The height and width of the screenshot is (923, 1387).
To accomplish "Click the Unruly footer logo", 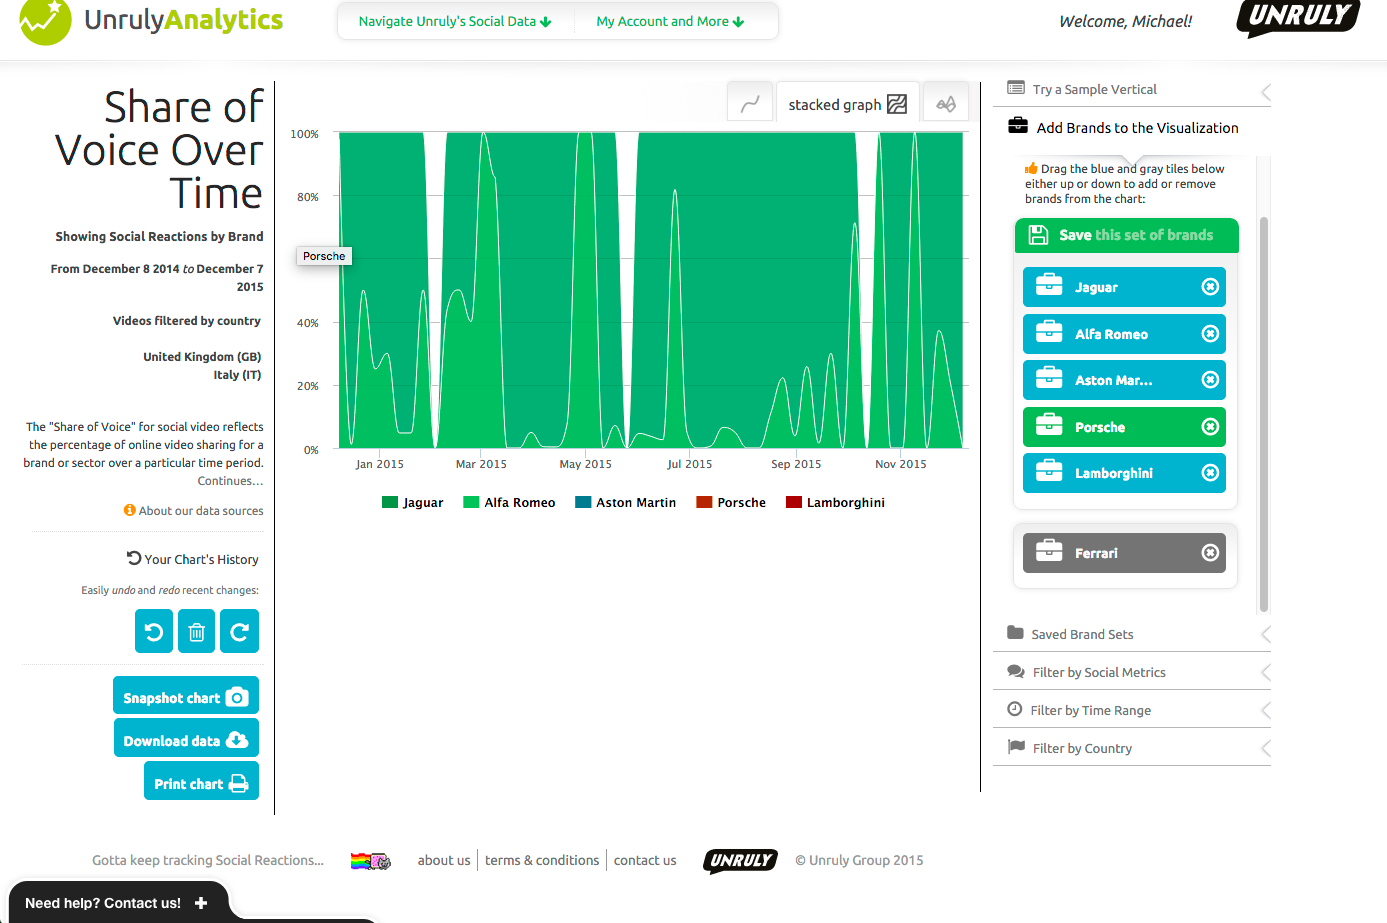I will (740, 860).
